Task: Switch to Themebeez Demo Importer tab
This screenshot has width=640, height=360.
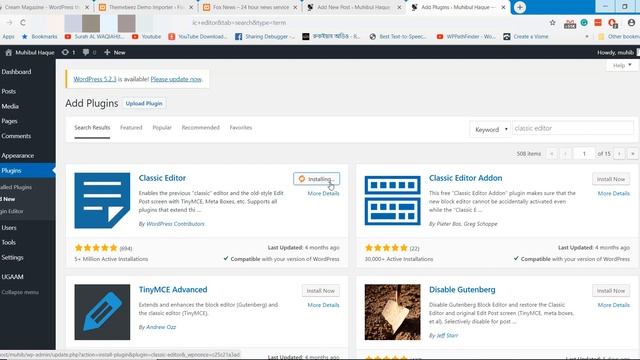Action: [x=146, y=7]
